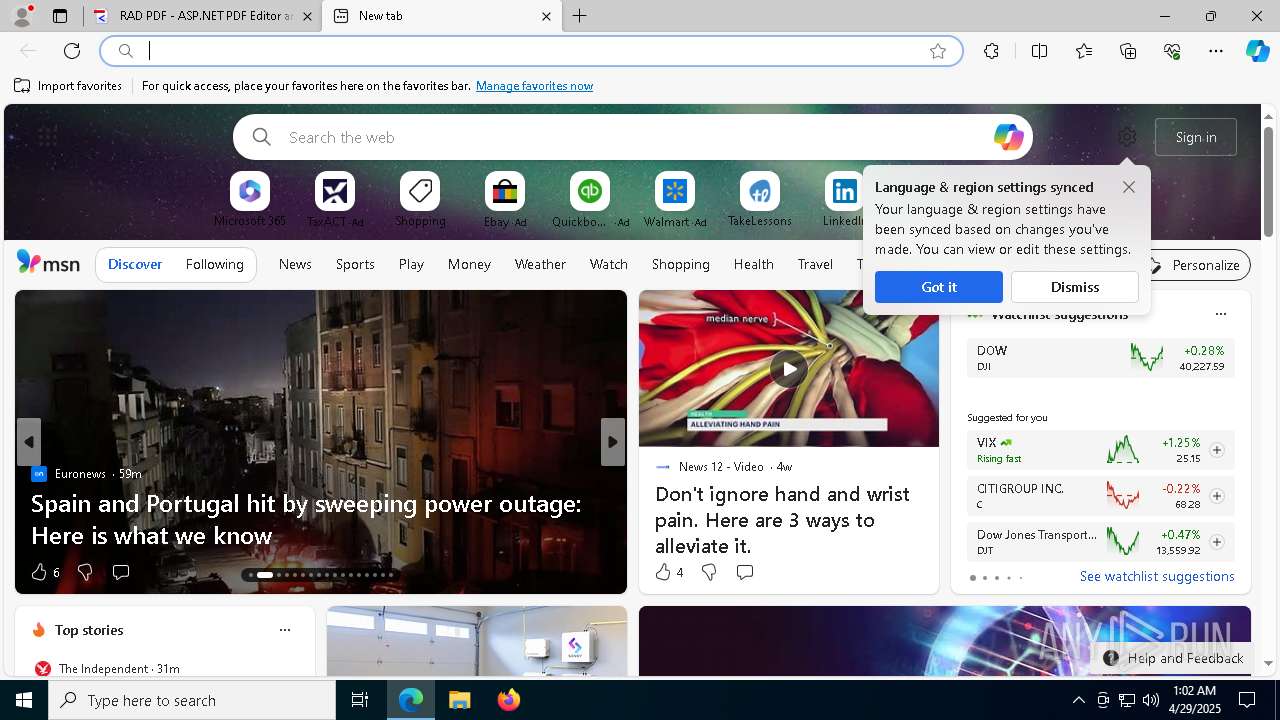Open the Health category
Screen dimensions: 1280x720
pos(754,265)
